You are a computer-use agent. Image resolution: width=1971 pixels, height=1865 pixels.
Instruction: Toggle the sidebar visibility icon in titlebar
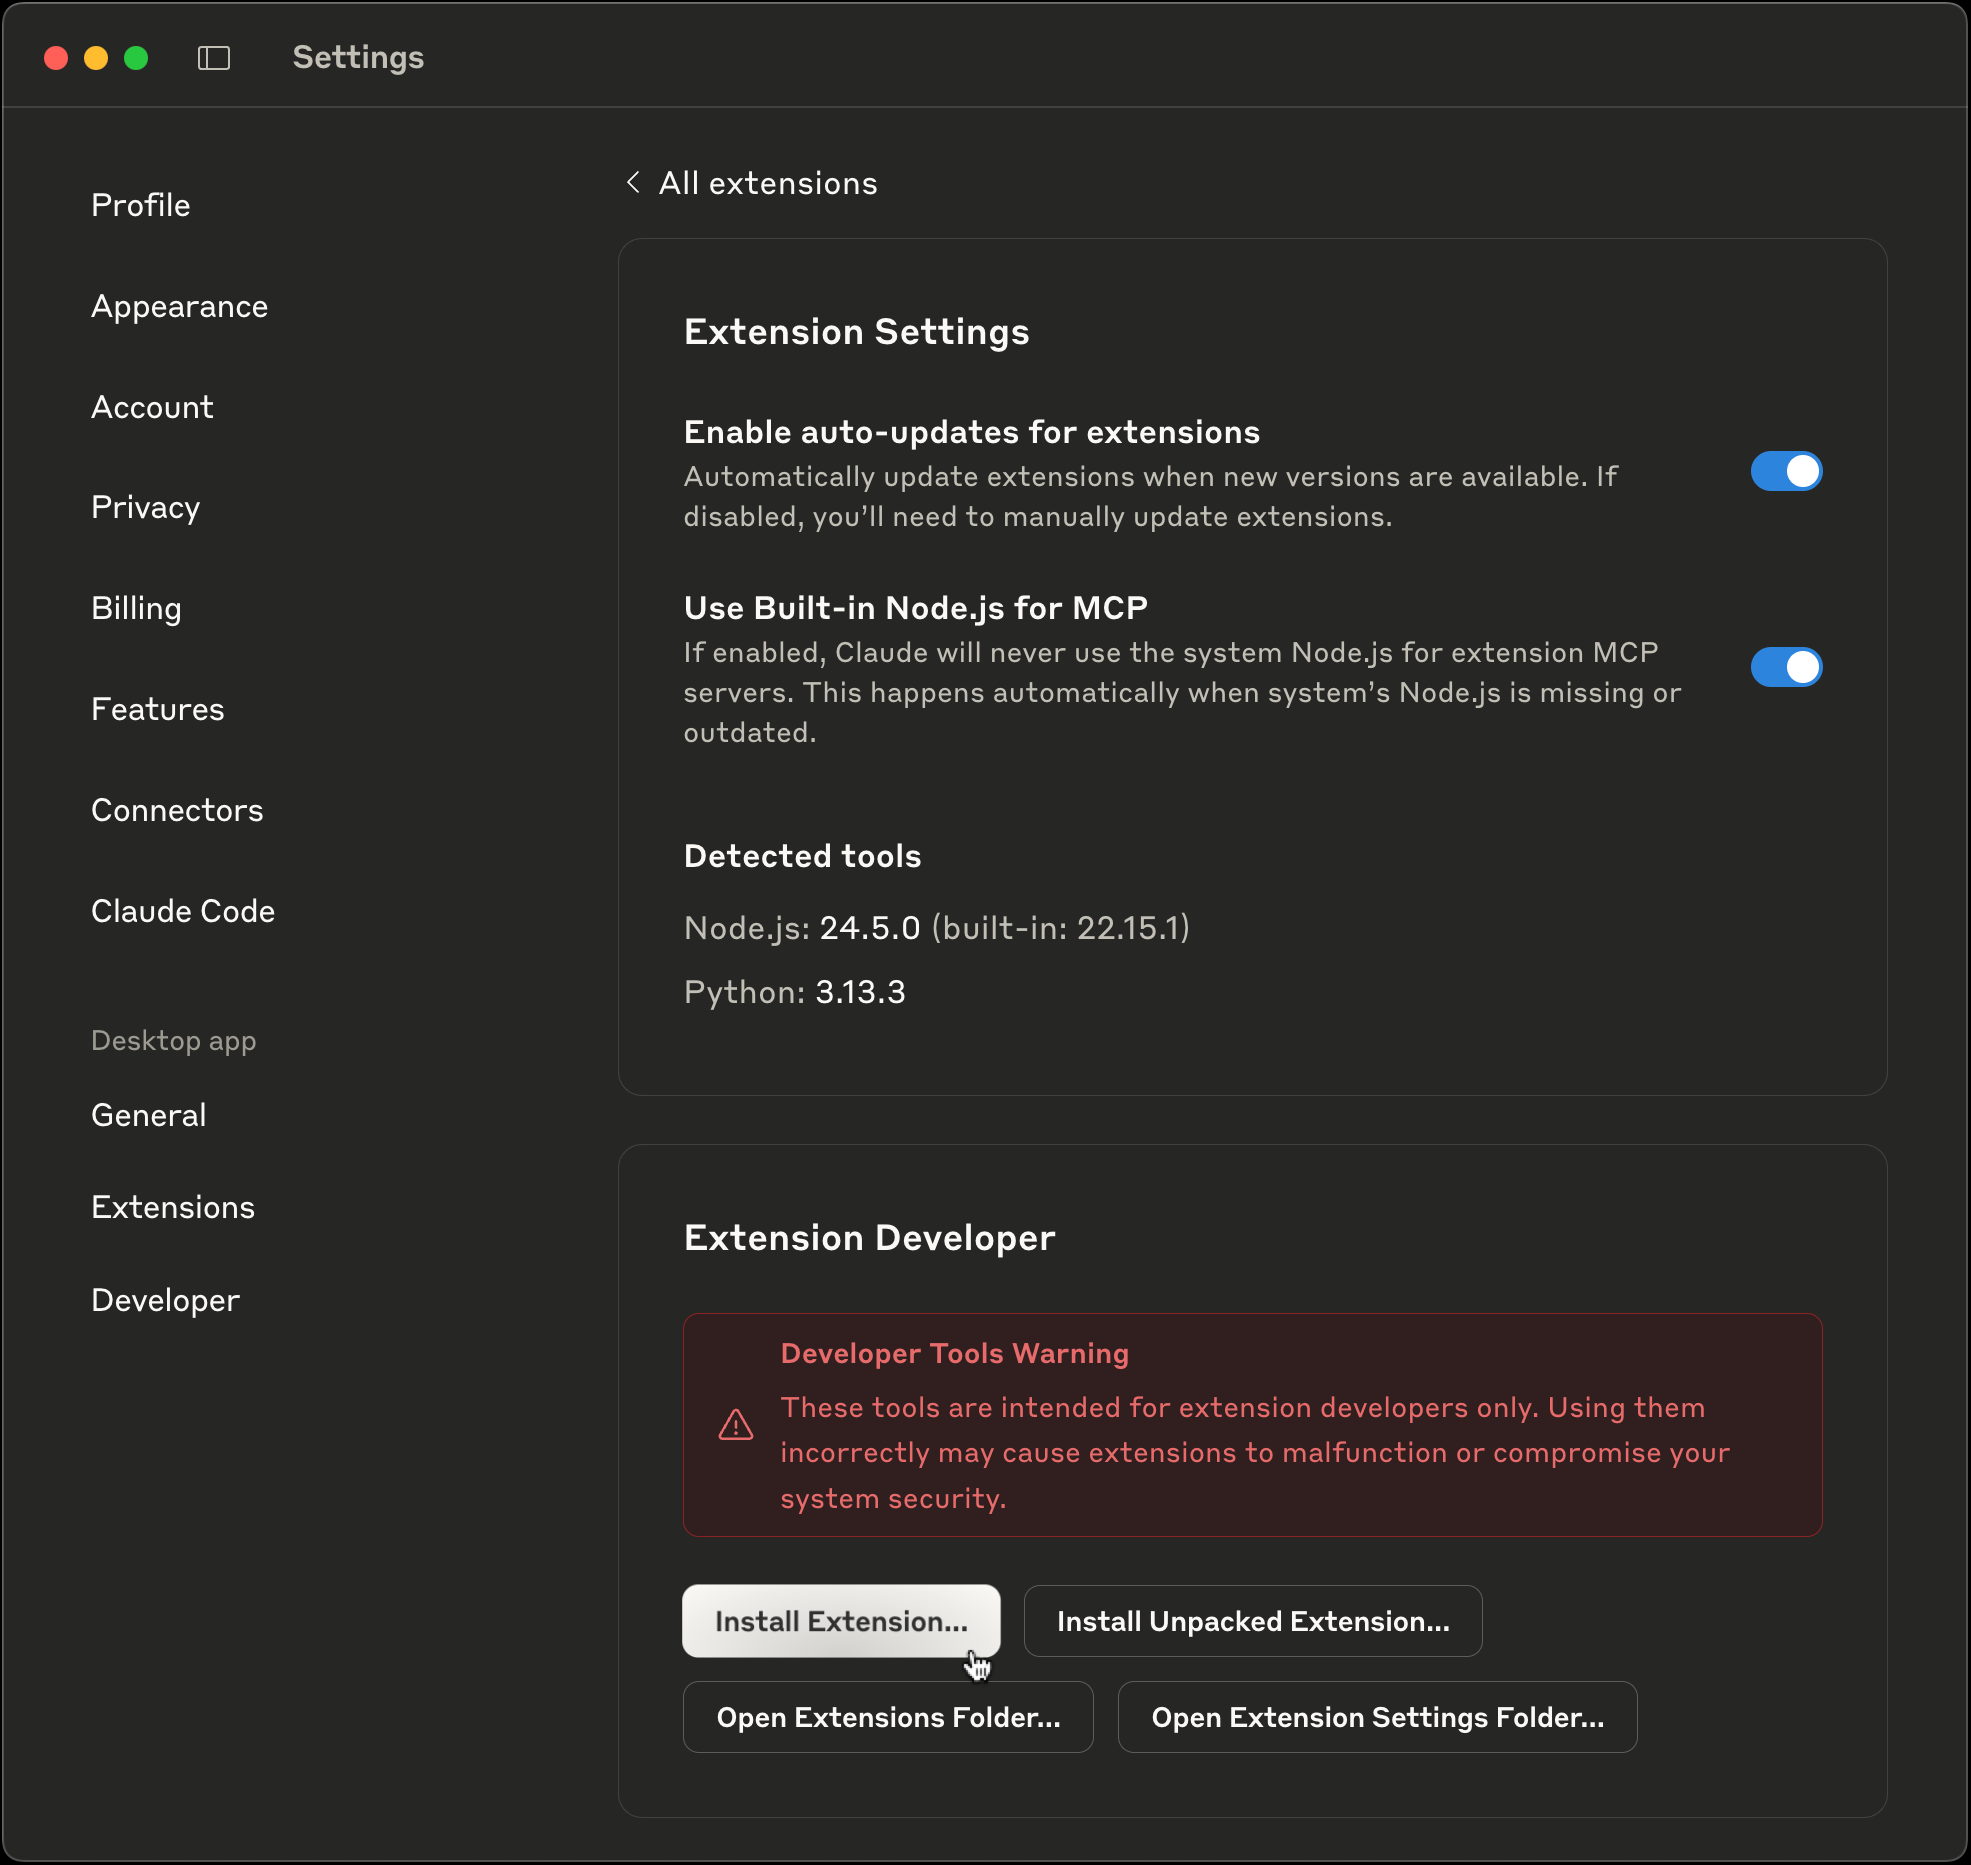[x=214, y=57]
